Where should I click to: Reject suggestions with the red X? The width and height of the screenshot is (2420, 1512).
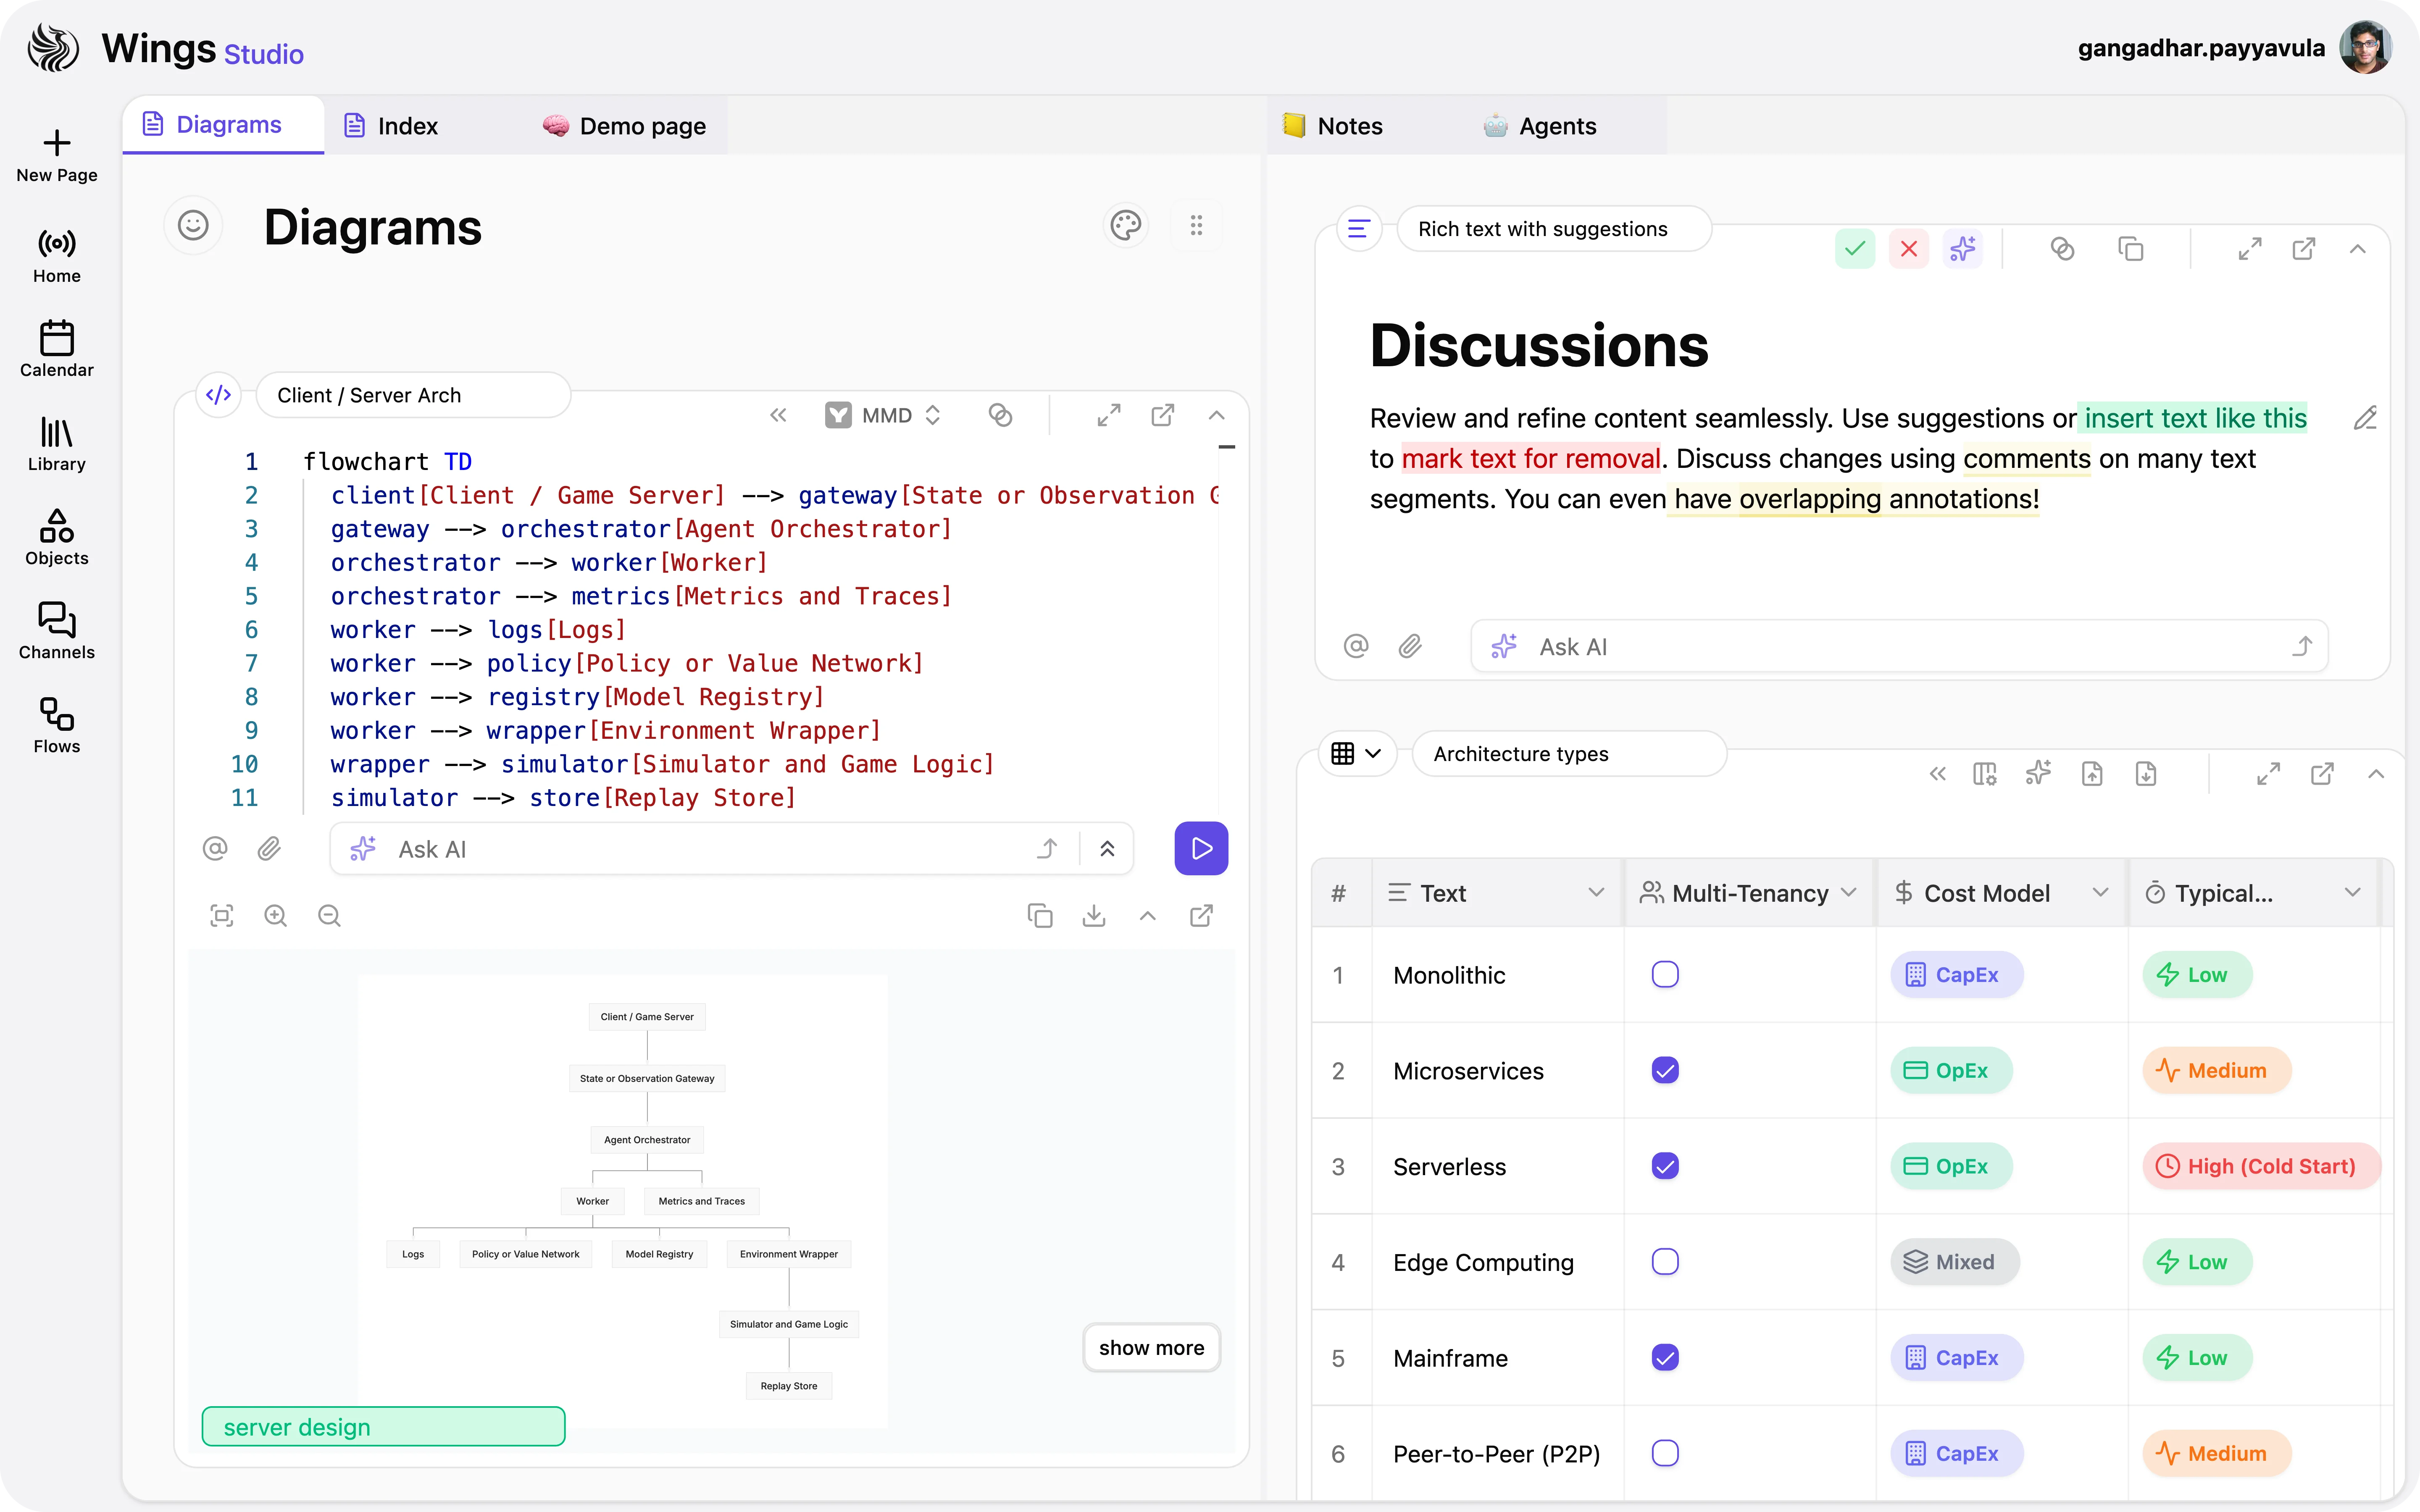(x=1909, y=249)
